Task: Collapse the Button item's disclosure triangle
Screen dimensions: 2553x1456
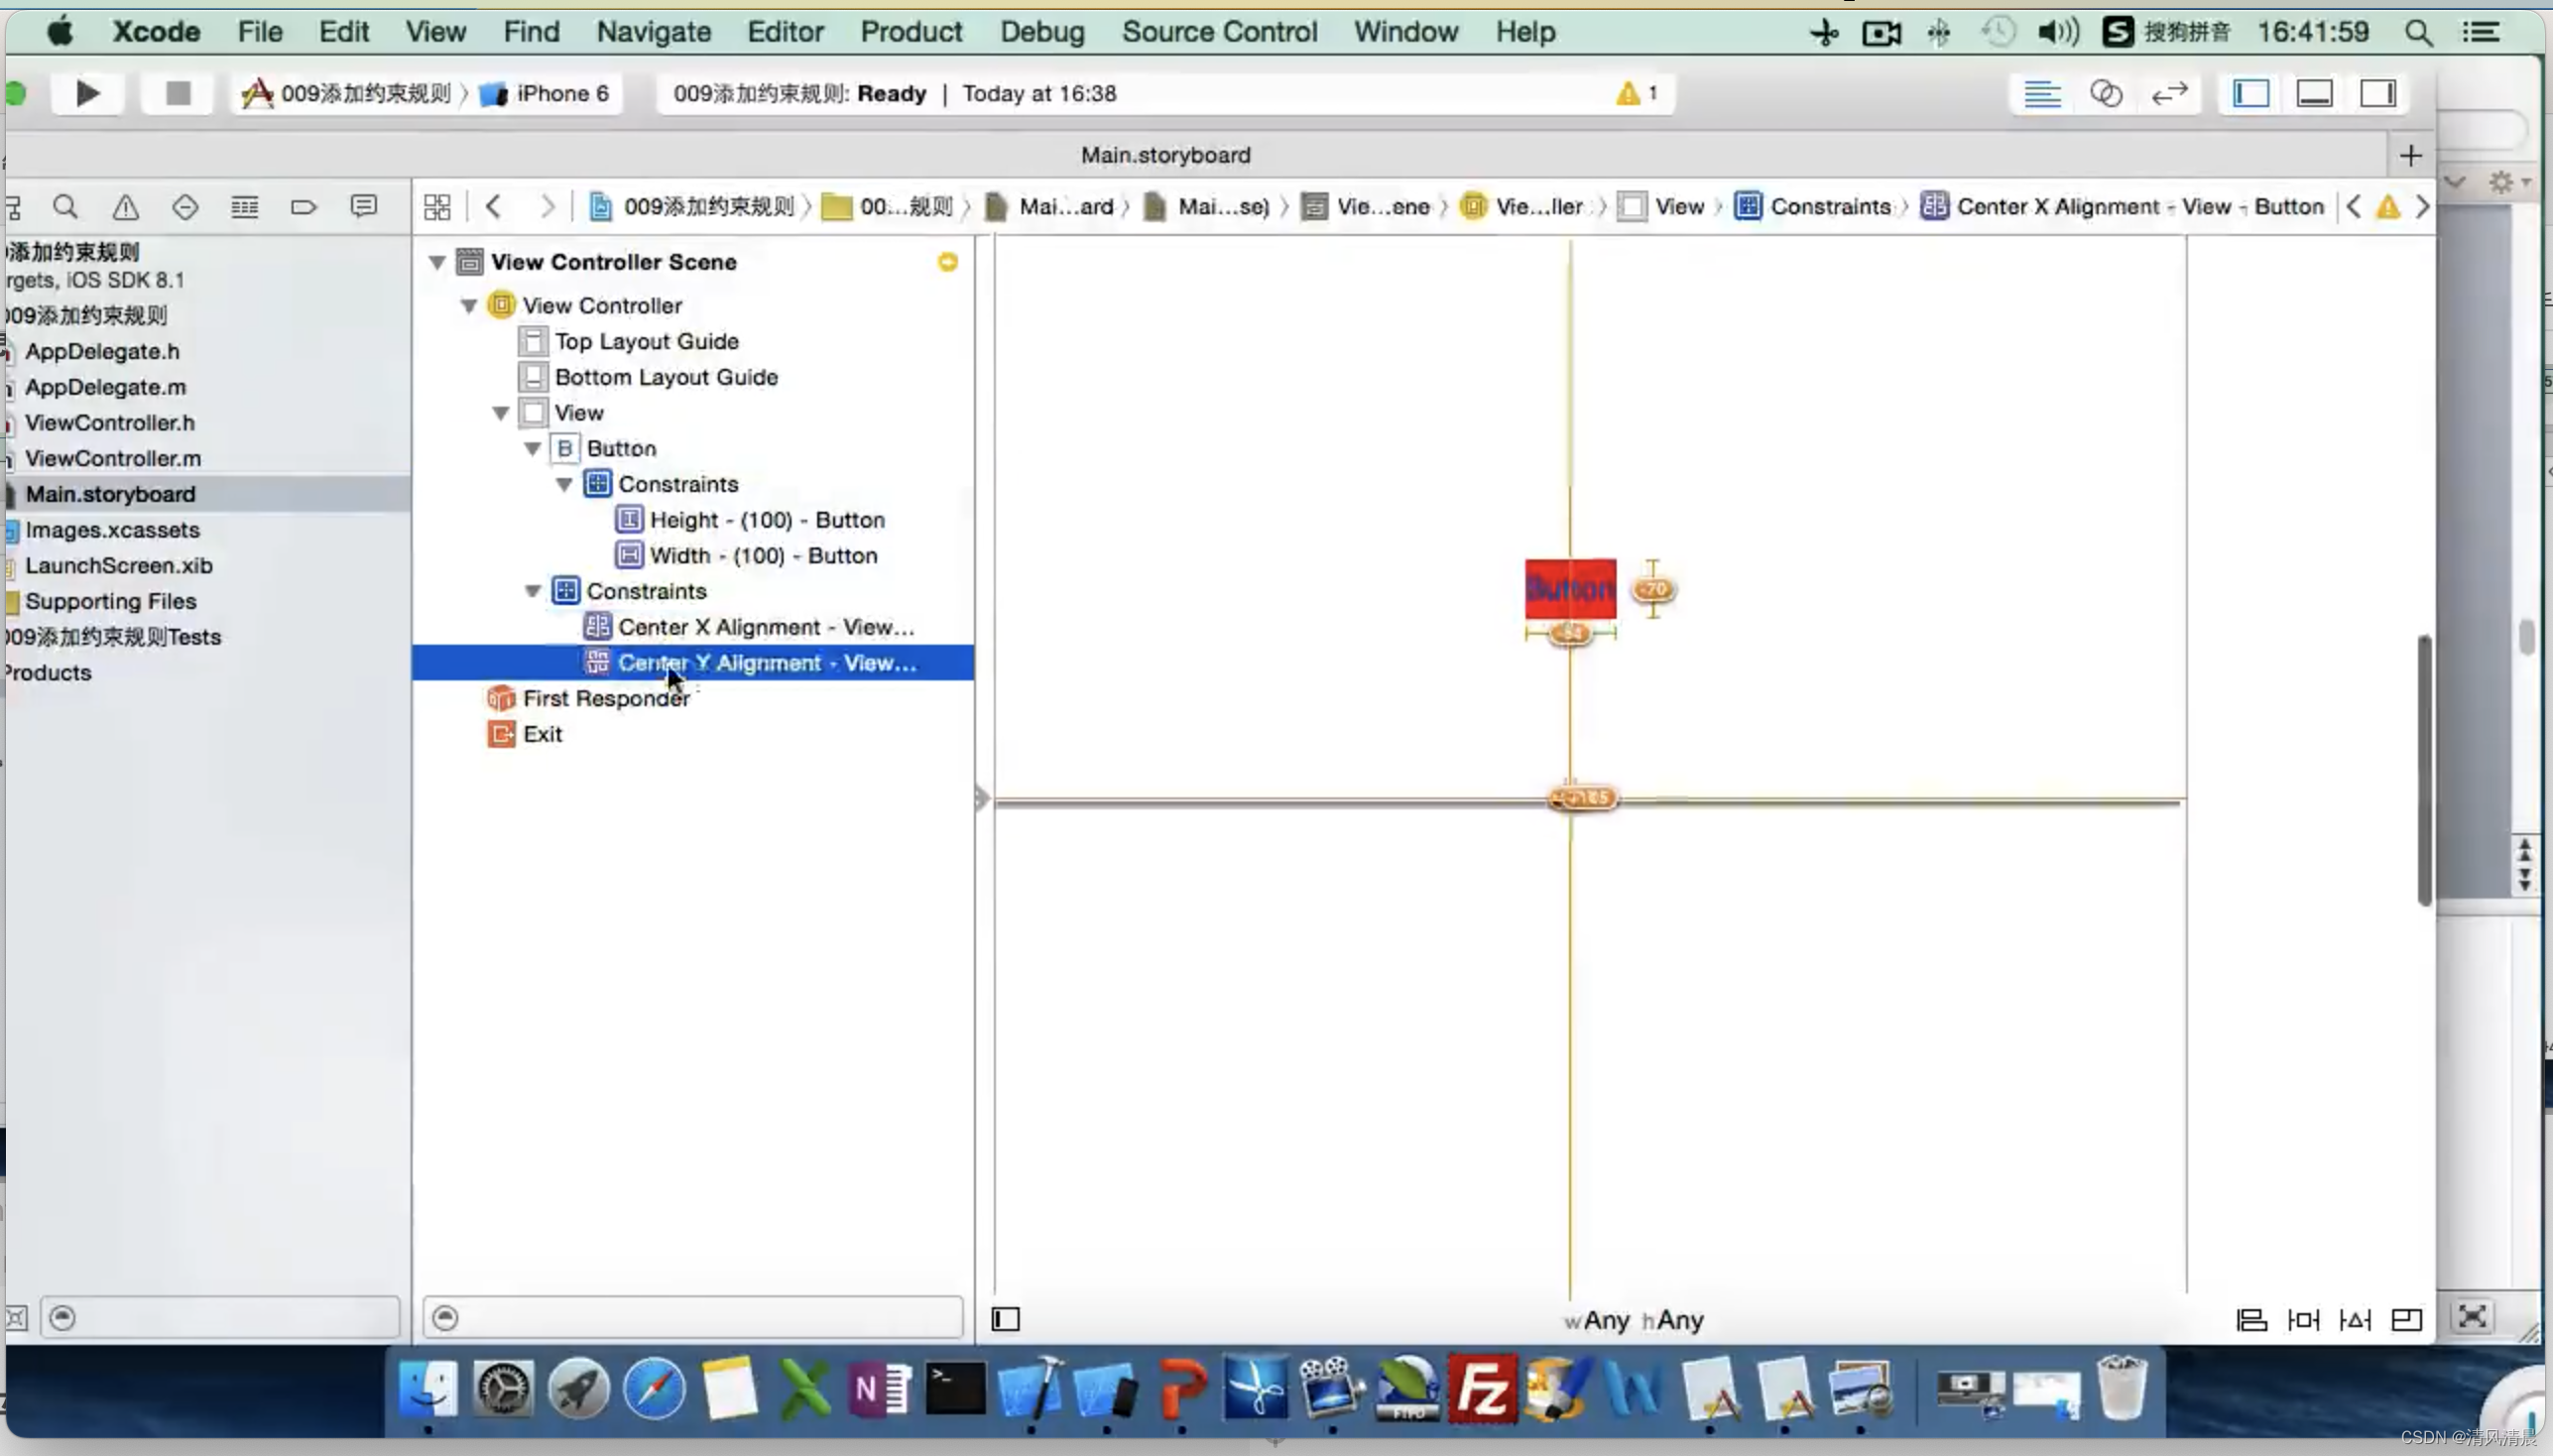Action: (x=532, y=448)
